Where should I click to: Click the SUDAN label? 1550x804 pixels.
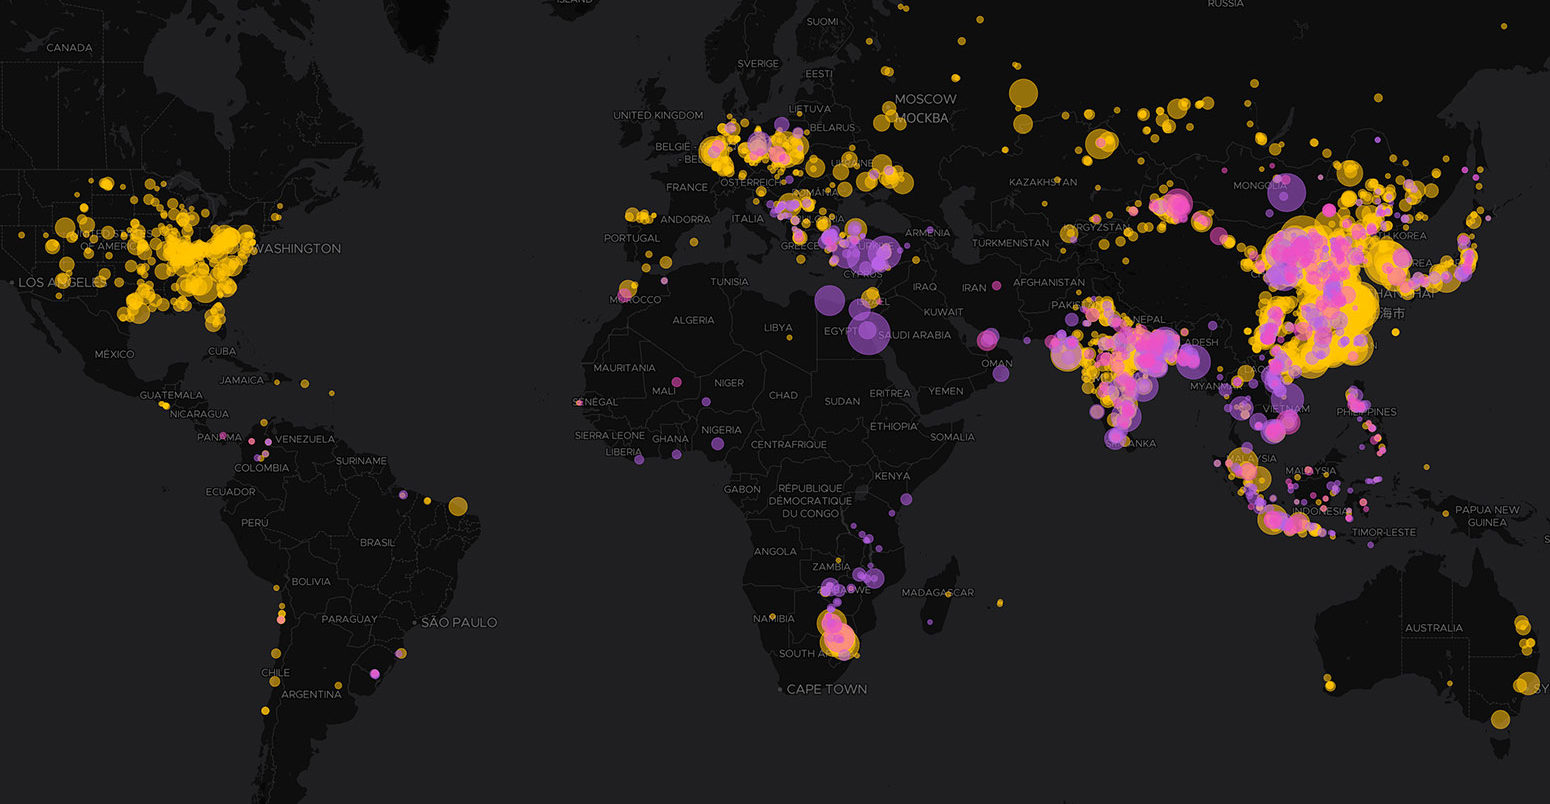tap(842, 401)
